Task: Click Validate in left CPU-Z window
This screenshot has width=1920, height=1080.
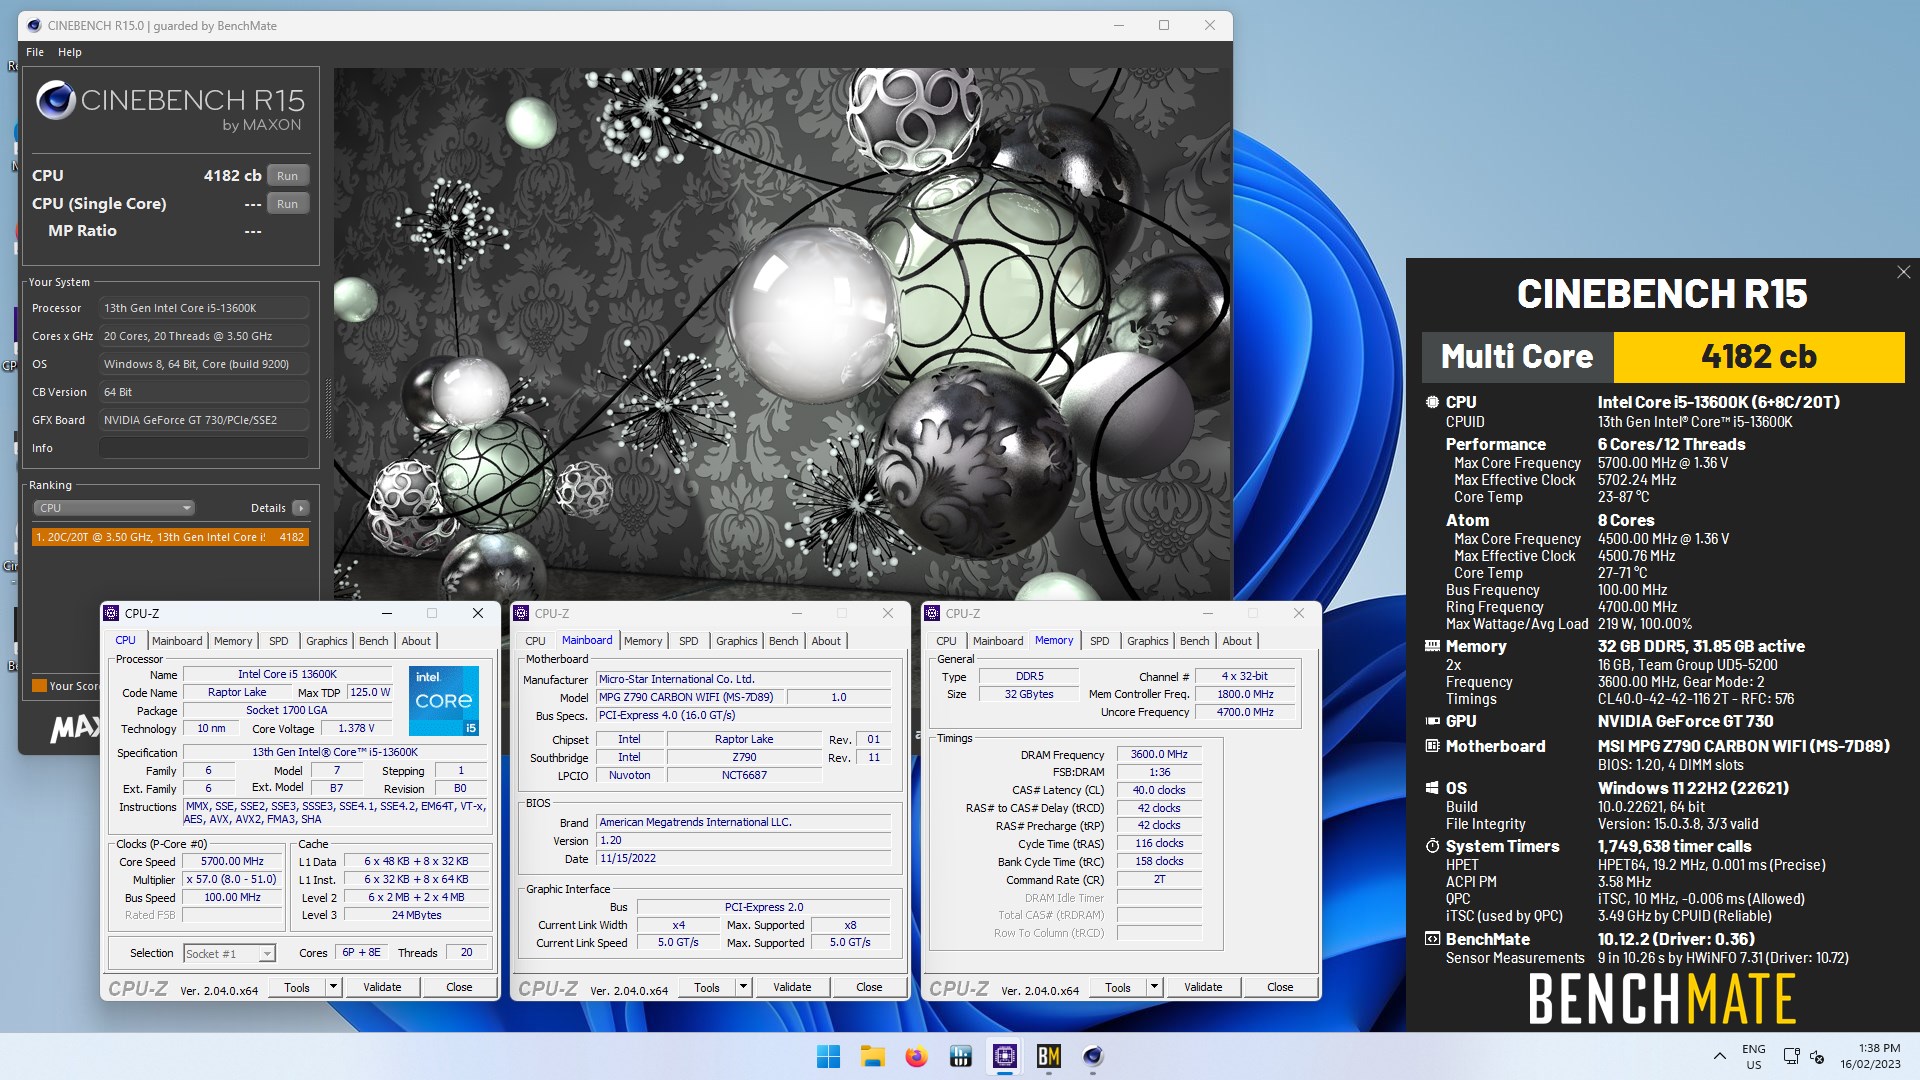Action: 382,987
